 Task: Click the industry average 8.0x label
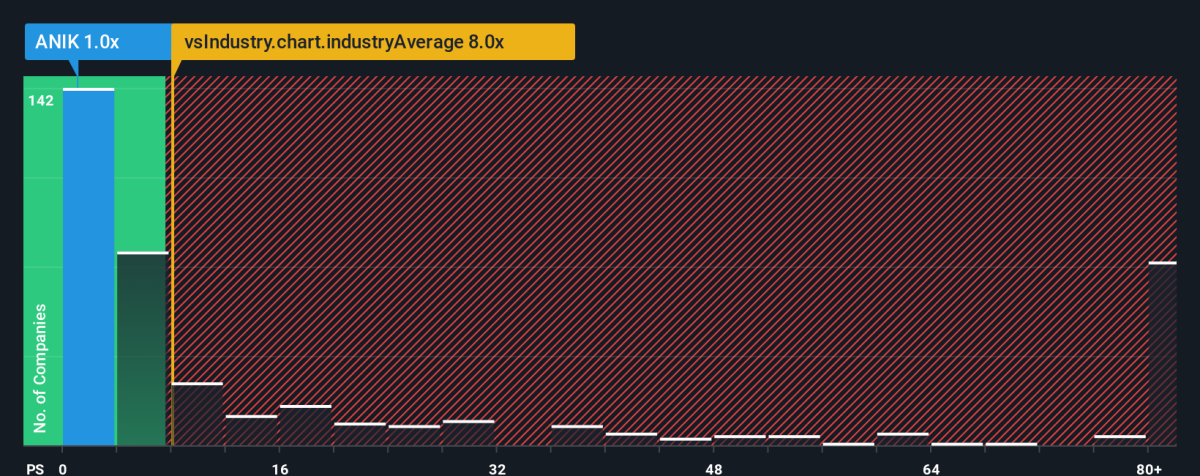click(x=372, y=43)
